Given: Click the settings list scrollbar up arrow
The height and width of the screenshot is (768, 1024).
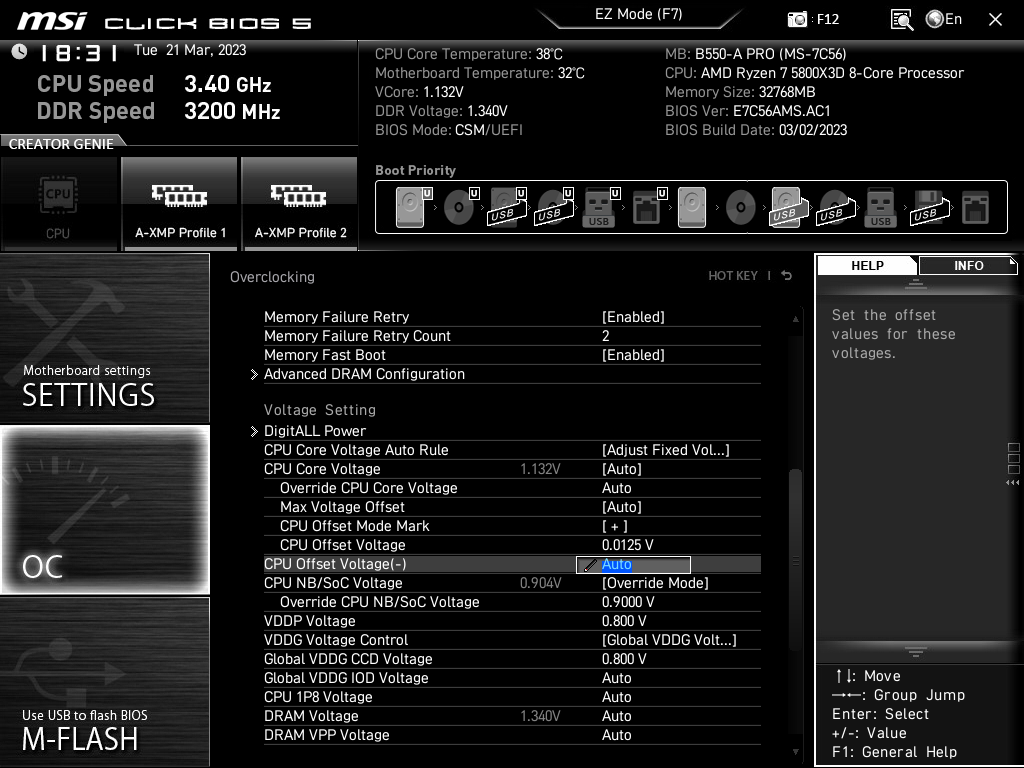Looking at the screenshot, I should pos(795,319).
